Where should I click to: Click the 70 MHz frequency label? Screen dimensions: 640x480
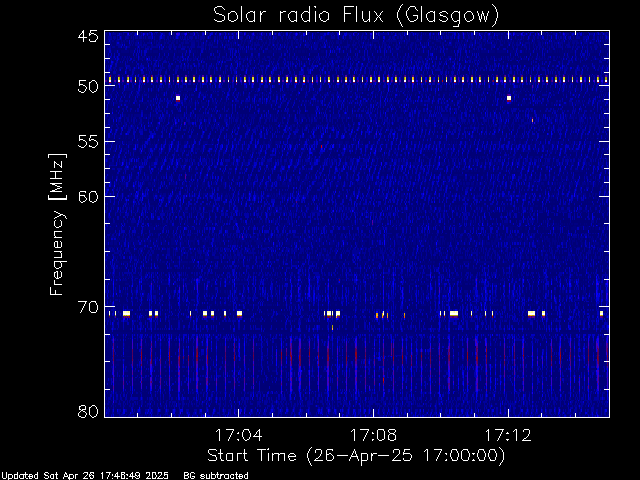pyautogui.click(x=88, y=307)
